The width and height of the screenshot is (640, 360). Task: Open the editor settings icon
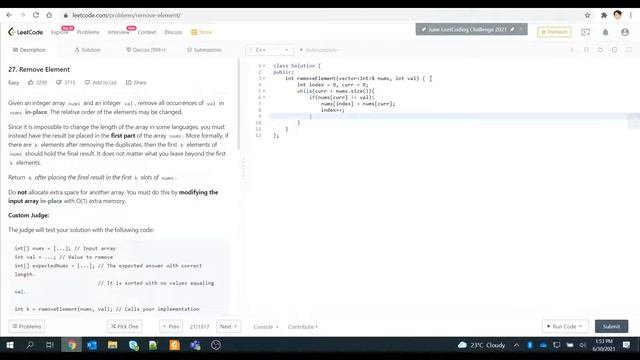click(614, 50)
